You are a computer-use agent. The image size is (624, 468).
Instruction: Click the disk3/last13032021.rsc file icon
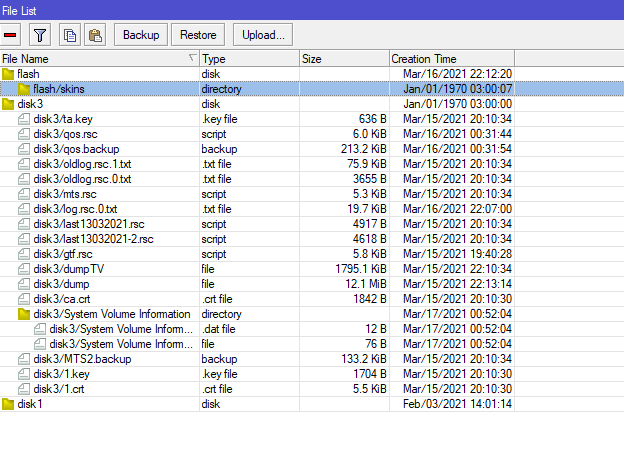click(24, 224)
